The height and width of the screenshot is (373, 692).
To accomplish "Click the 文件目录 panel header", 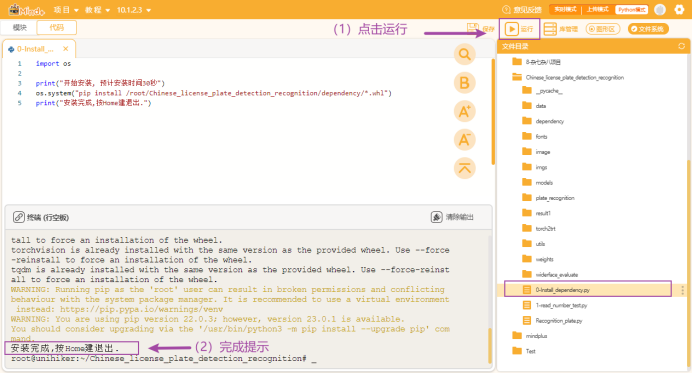I will tap(515, 46).
